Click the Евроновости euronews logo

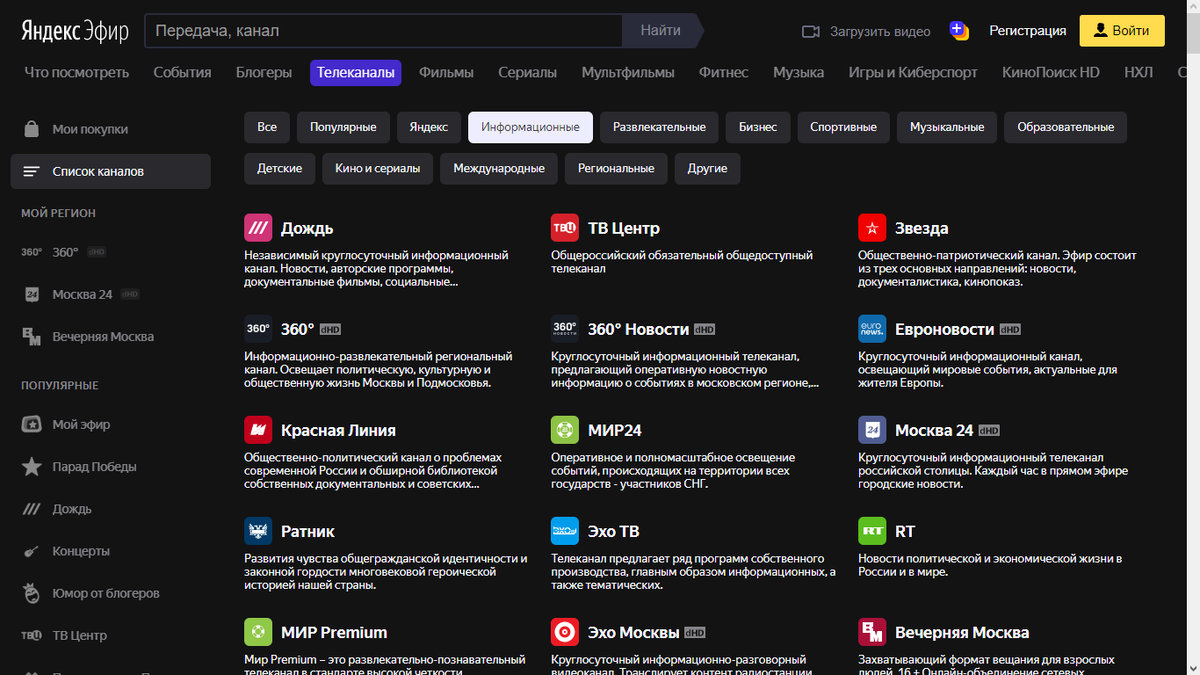coord(872,329)
